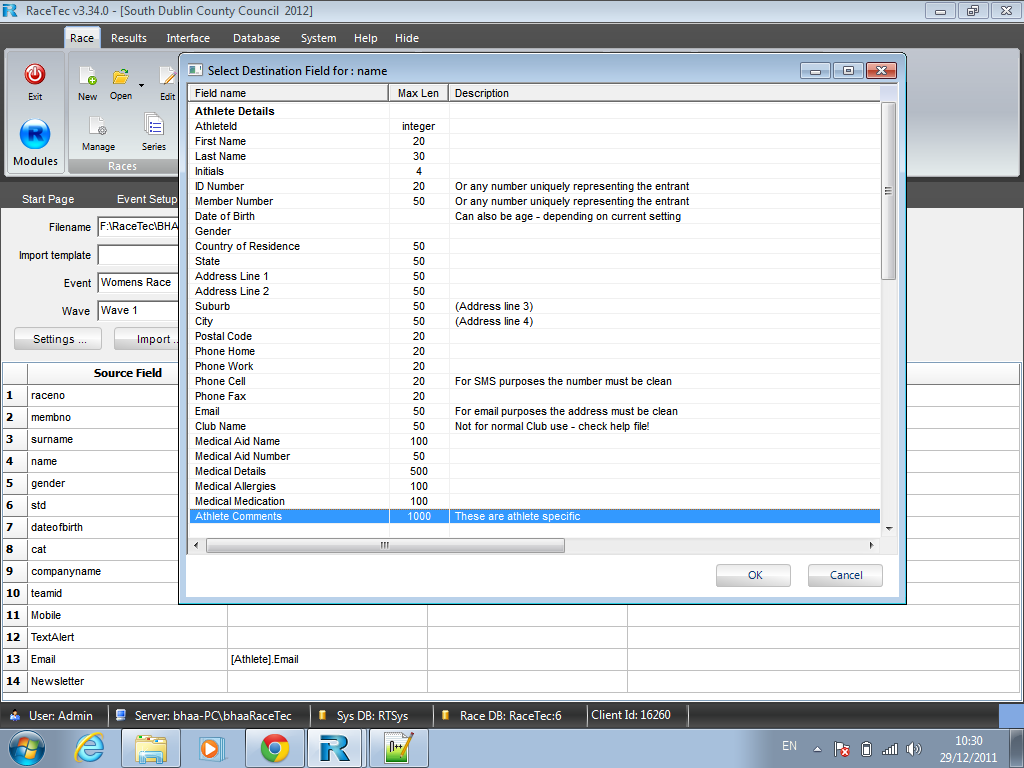Click the dialog vertical scrollbar thumb
1024x768 pixels.
click(888, 191)
